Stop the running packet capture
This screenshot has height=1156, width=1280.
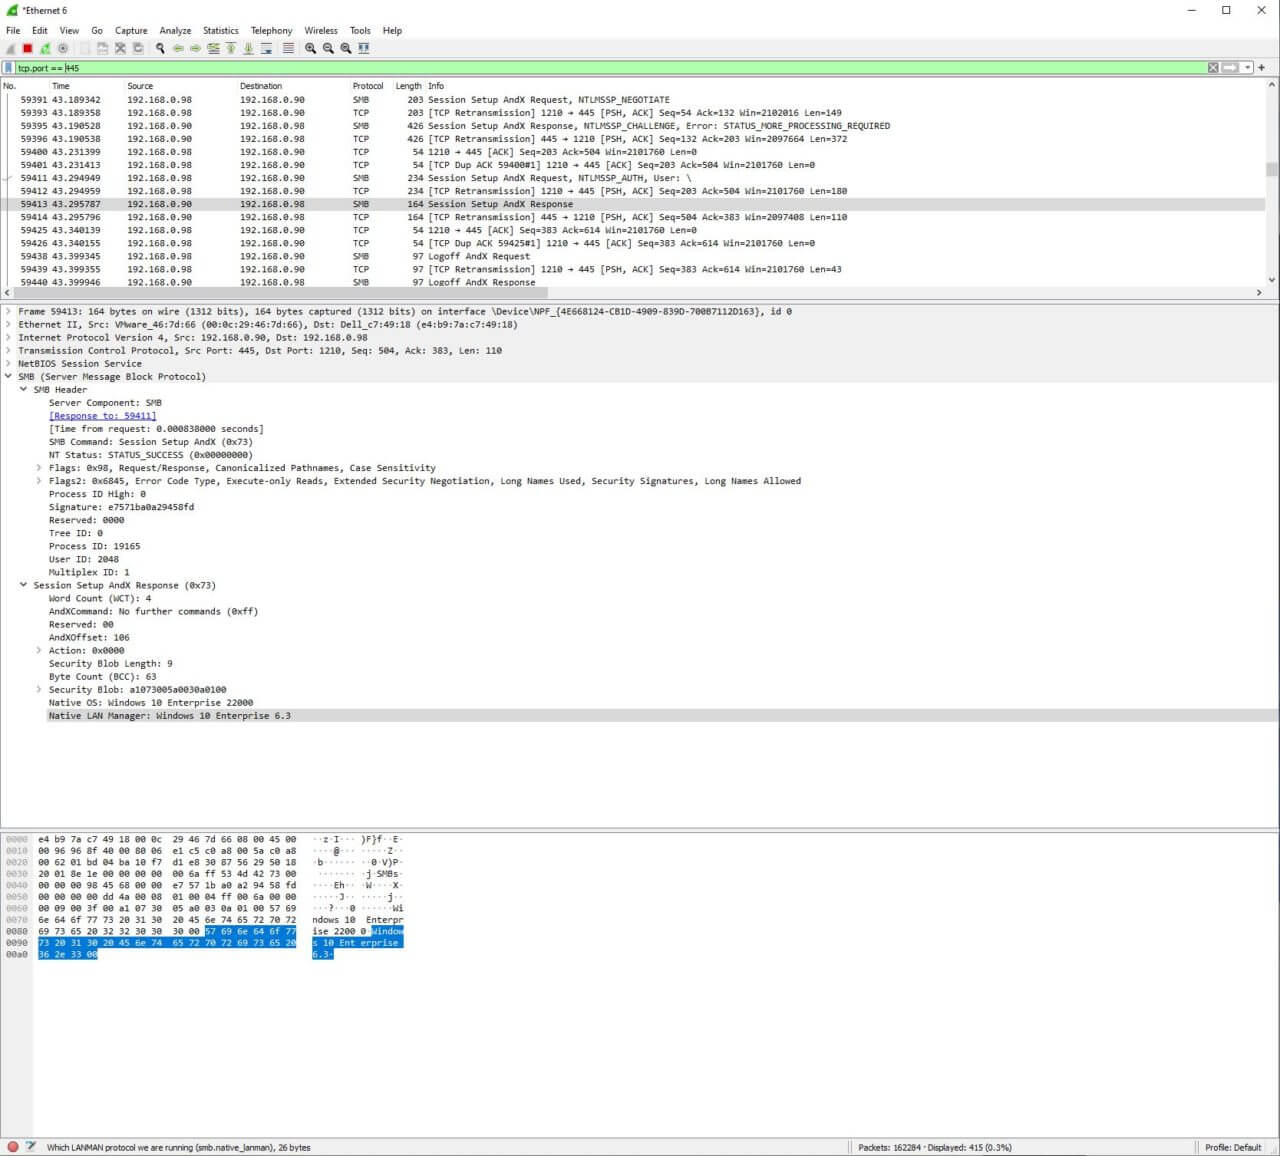28,48
